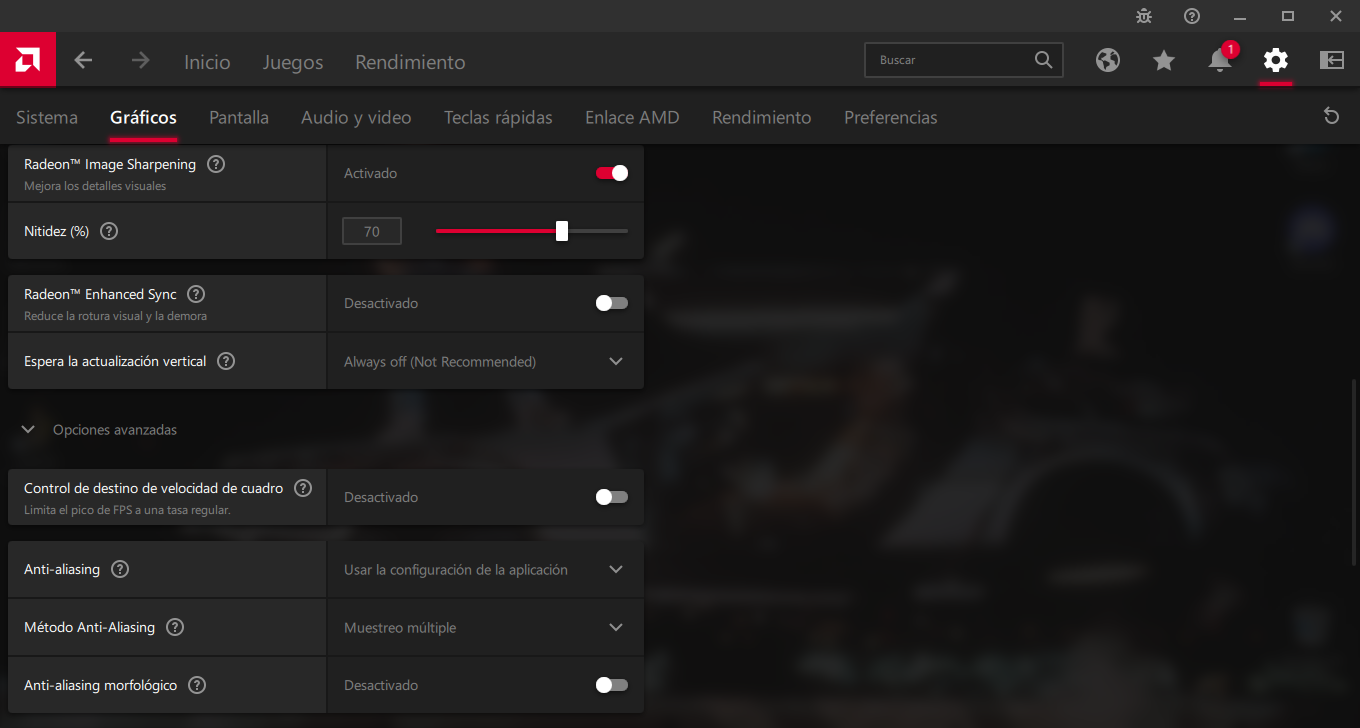The image size is (1360, 728).
Task: Open Espera la actualización vertical dropdown
Action: 485,361
